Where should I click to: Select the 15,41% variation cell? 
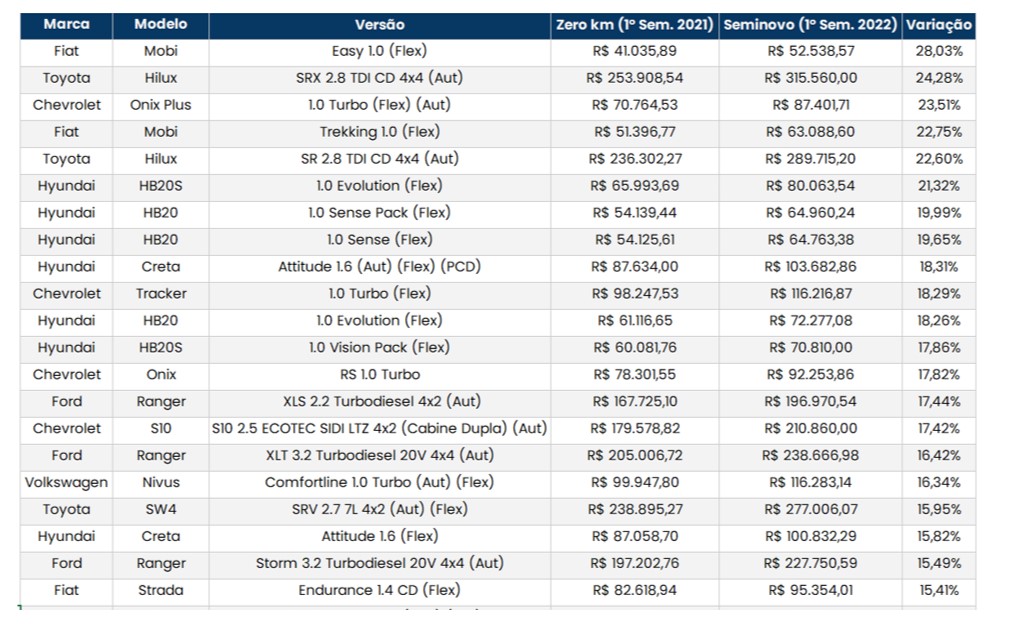pos(938,590)
